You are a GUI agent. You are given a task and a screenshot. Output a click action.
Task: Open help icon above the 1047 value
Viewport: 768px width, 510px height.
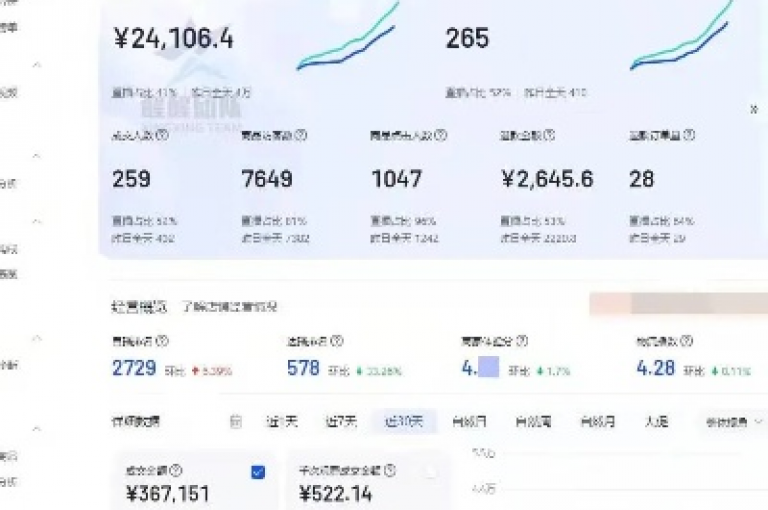point(441,135)
